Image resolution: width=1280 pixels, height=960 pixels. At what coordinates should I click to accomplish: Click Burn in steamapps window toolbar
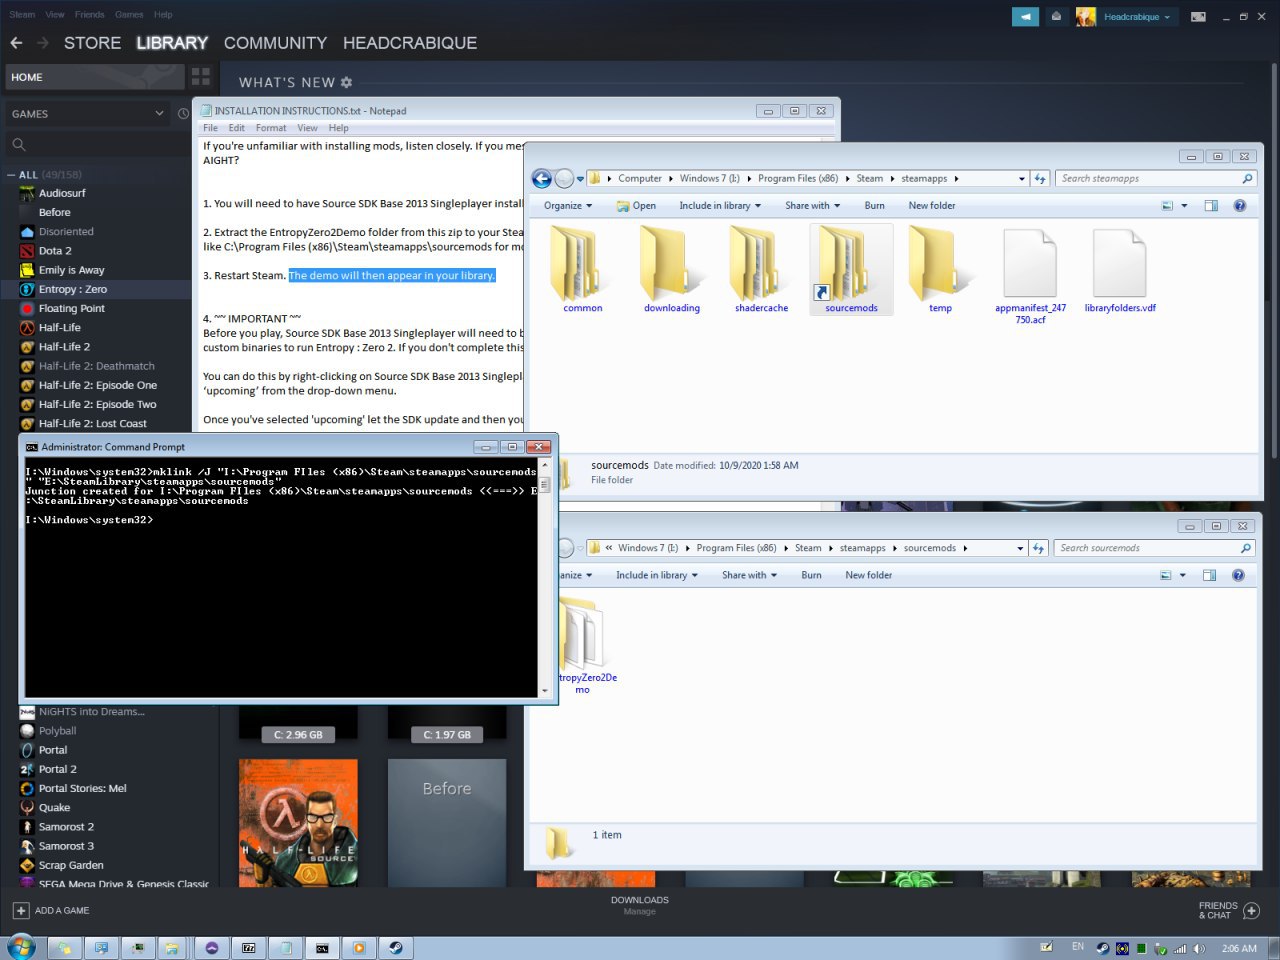[874, 206]
